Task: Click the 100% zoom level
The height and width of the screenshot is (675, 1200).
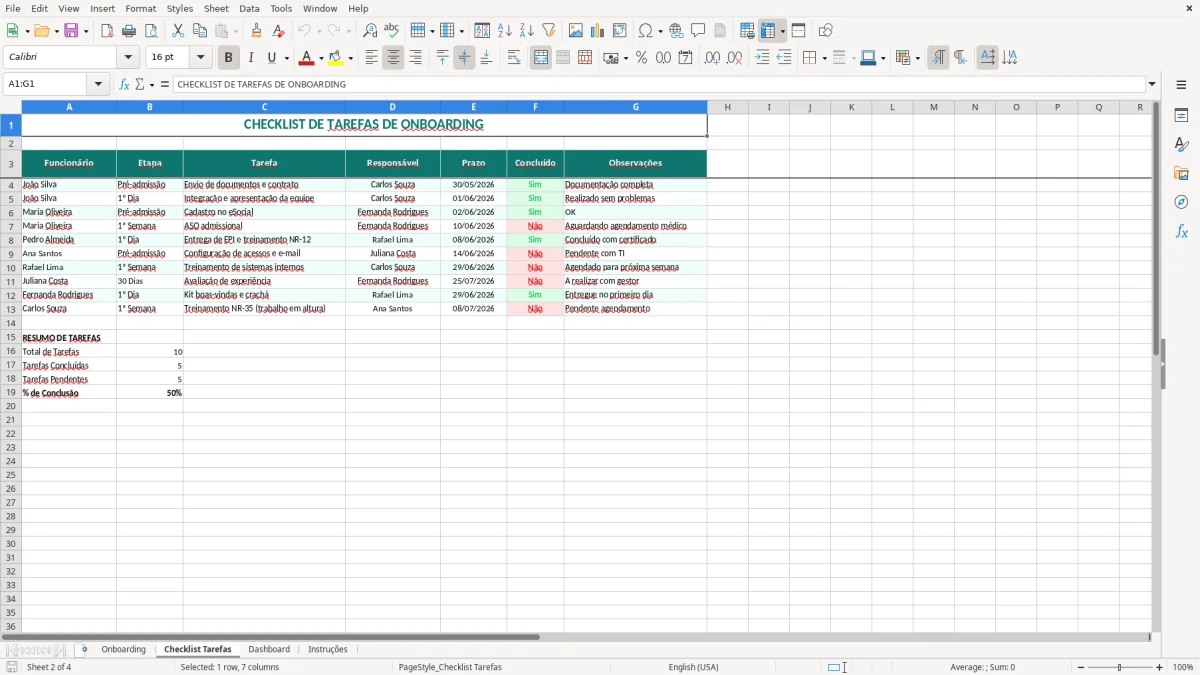Action: click(x=1183, y=667)
